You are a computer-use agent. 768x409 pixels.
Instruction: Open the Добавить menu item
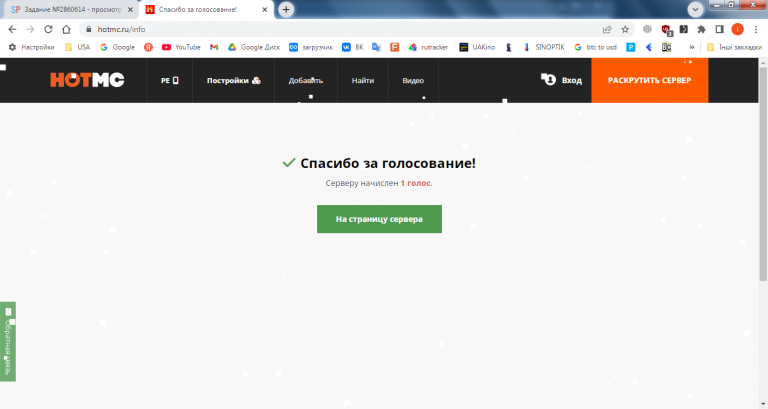(x=306, y=80)
